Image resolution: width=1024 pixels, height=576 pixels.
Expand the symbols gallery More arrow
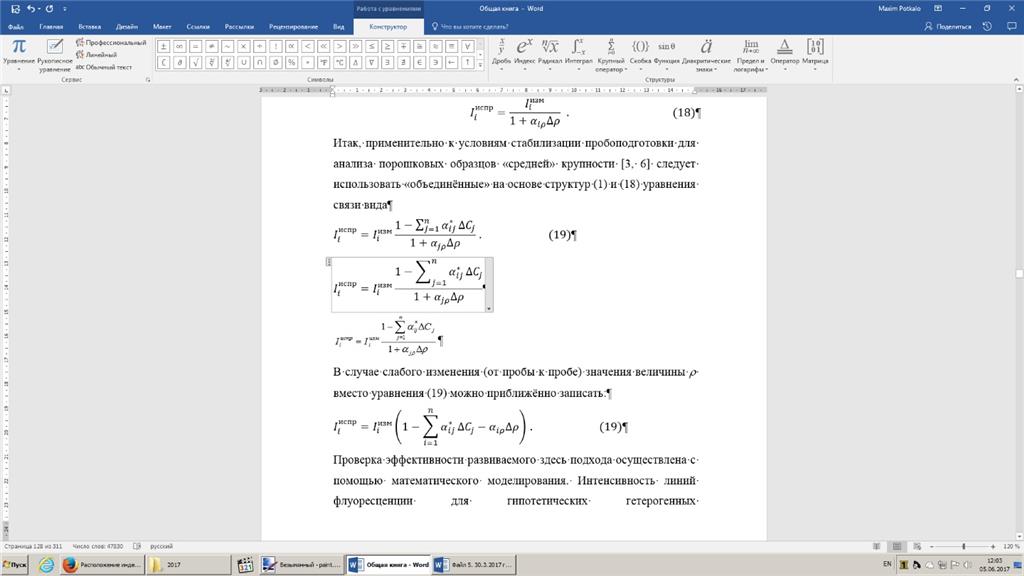(481, 65)
